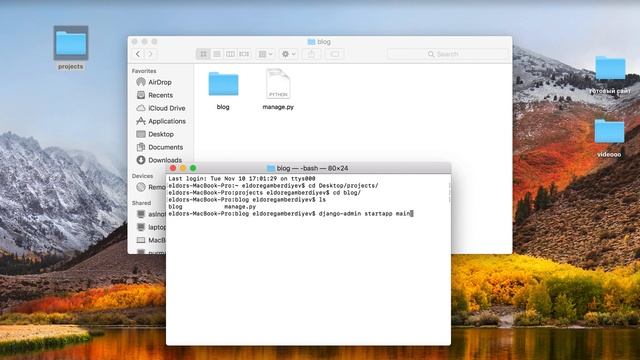The image size is (640, 360).
Task: Click the Remote Disc icon in sidebar
Action: (141, 187)
